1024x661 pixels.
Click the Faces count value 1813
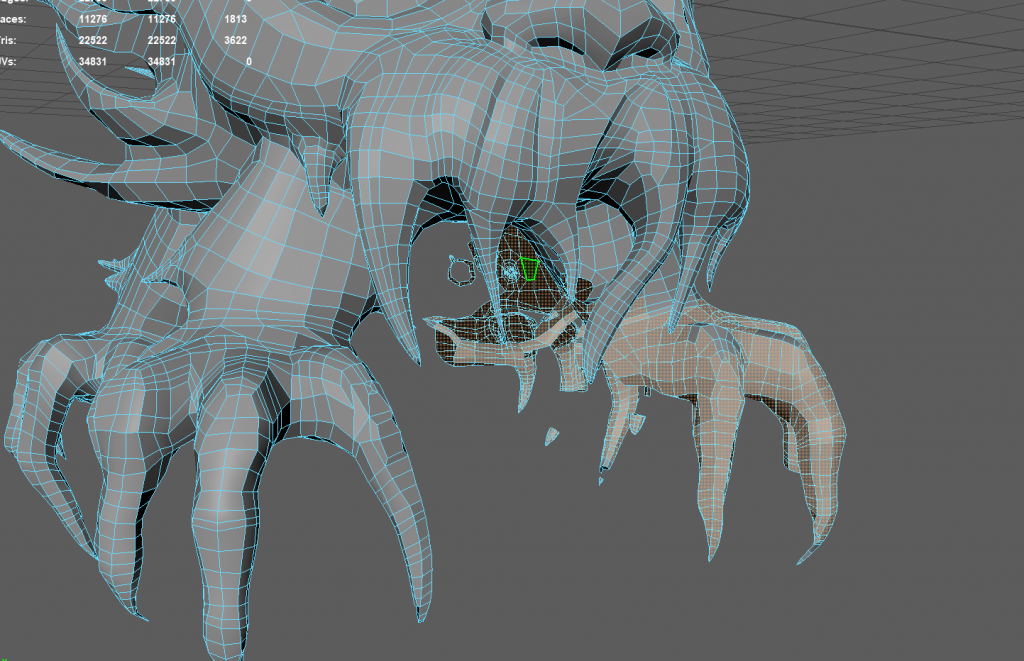pos(237,18)
